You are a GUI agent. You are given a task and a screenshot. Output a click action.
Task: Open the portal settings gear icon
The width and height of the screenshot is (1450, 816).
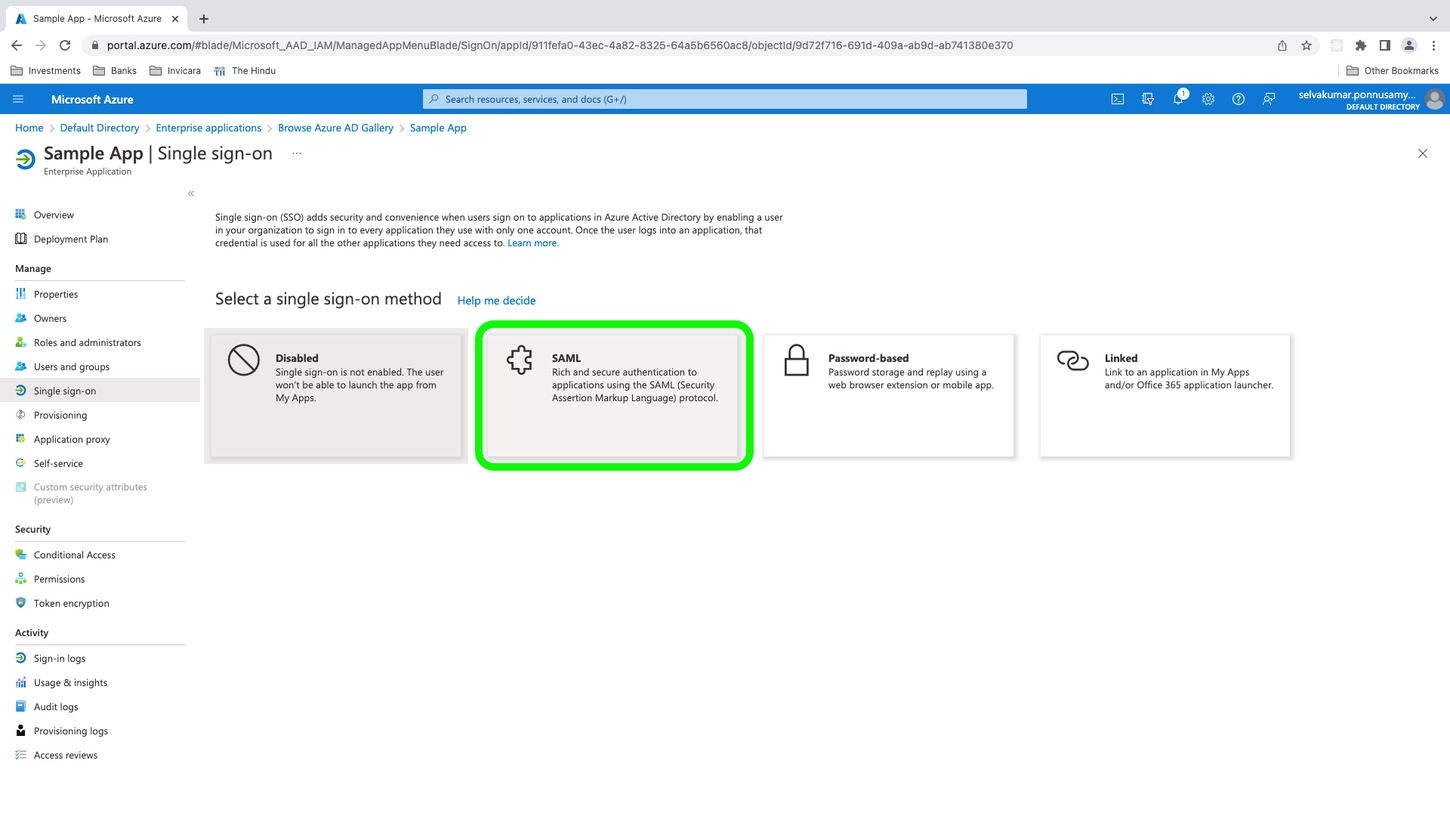[x=1208, y=99]
